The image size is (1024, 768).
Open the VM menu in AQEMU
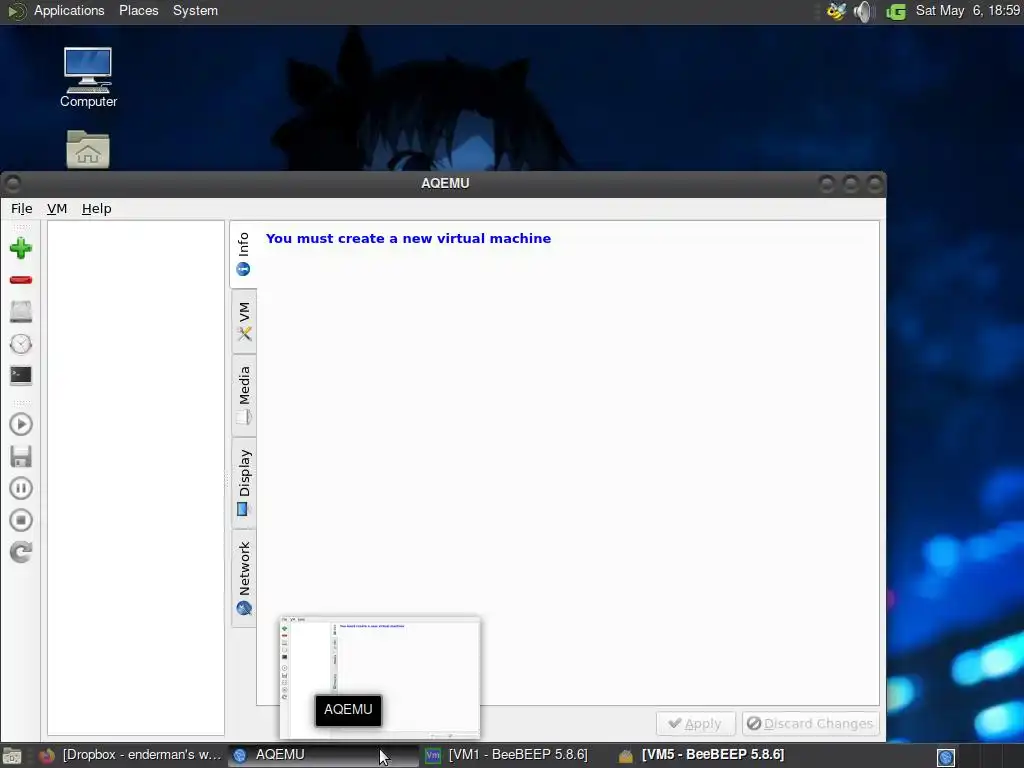pos(57,208)
